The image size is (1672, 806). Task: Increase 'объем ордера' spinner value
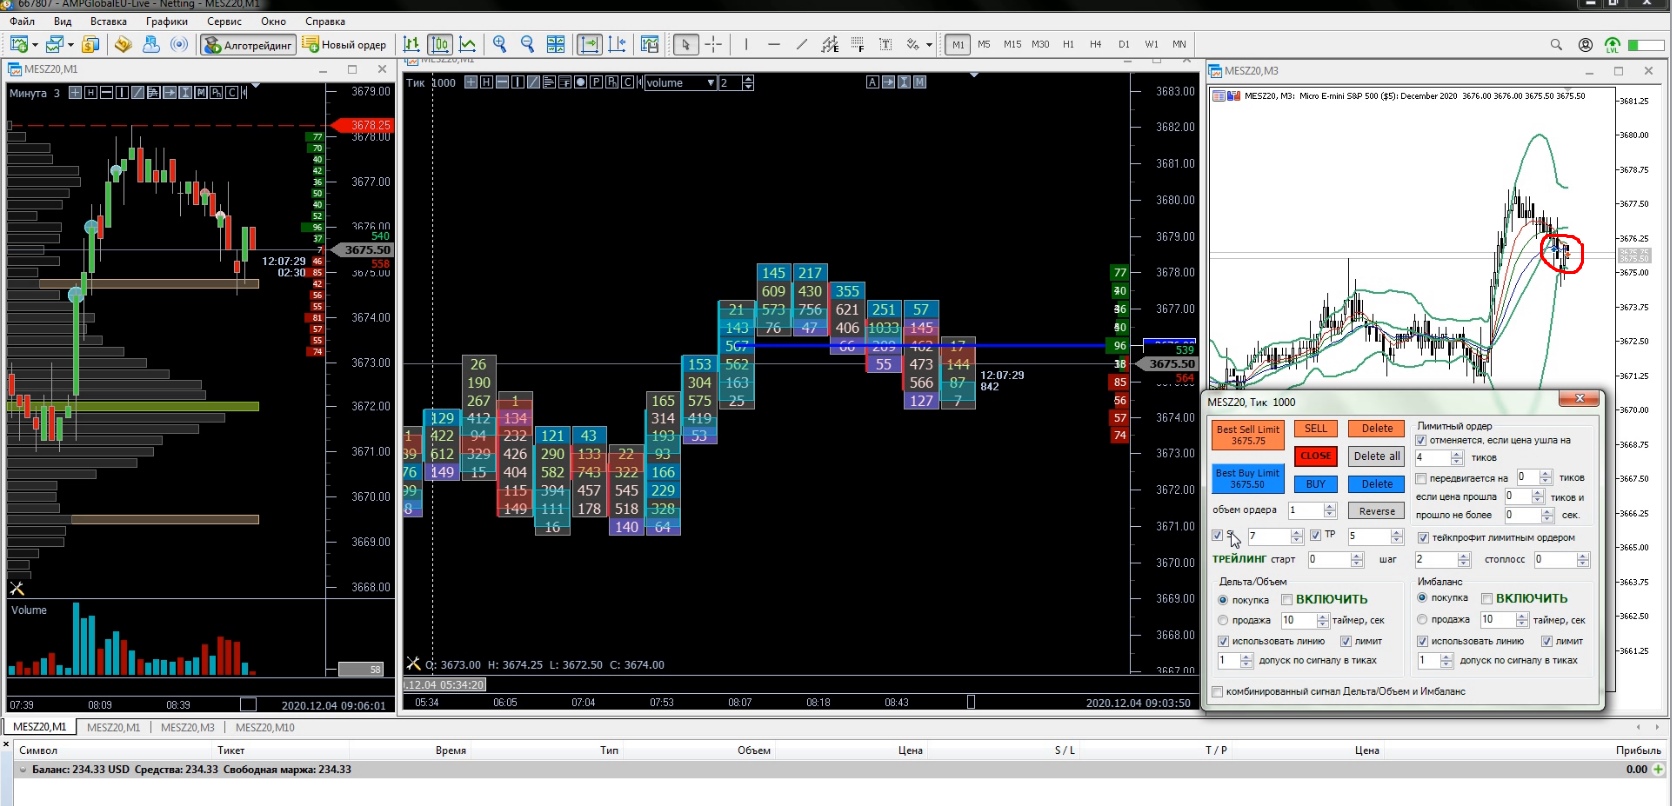pos(1331,507)
